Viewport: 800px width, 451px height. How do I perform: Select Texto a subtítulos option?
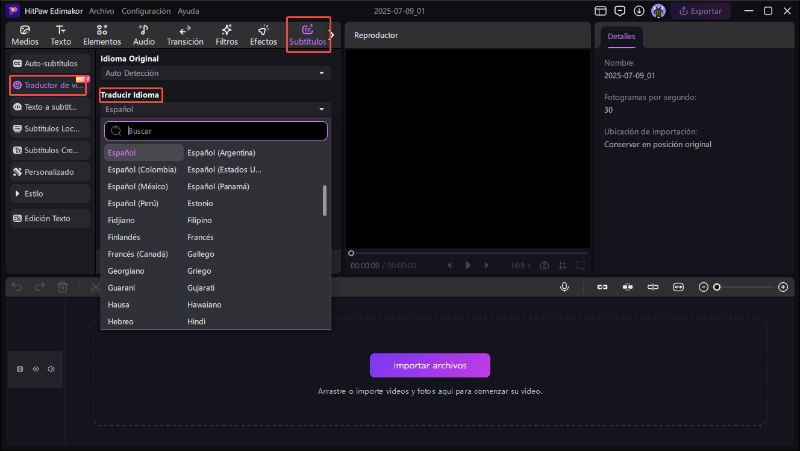click(49, 107)
